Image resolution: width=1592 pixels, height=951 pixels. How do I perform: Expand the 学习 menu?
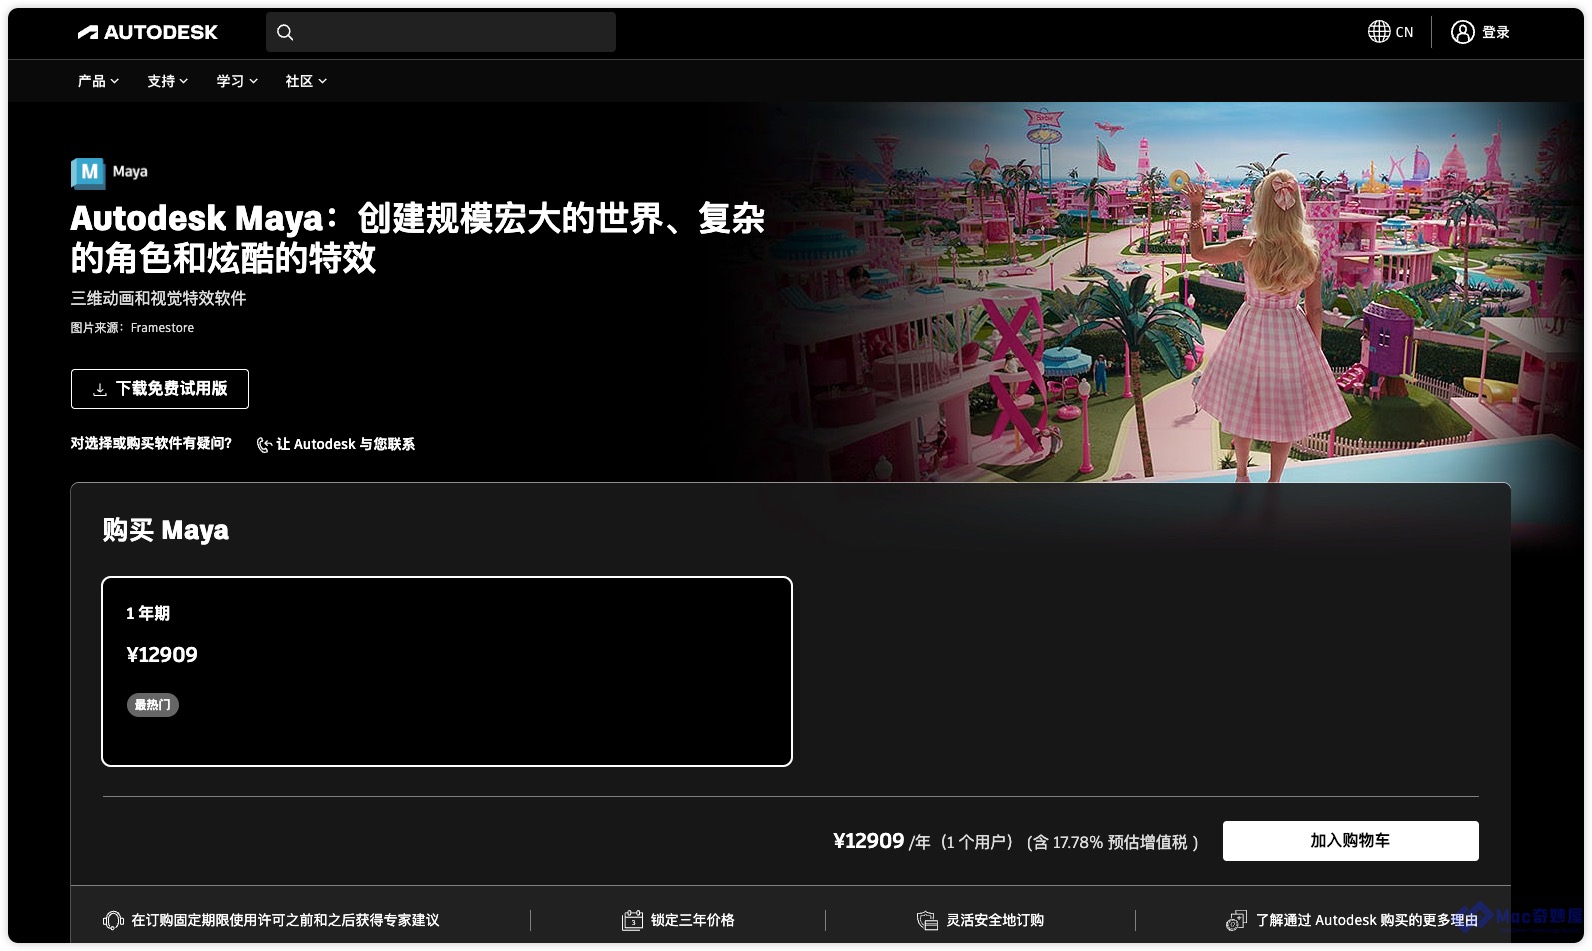[x=237, y=81]
